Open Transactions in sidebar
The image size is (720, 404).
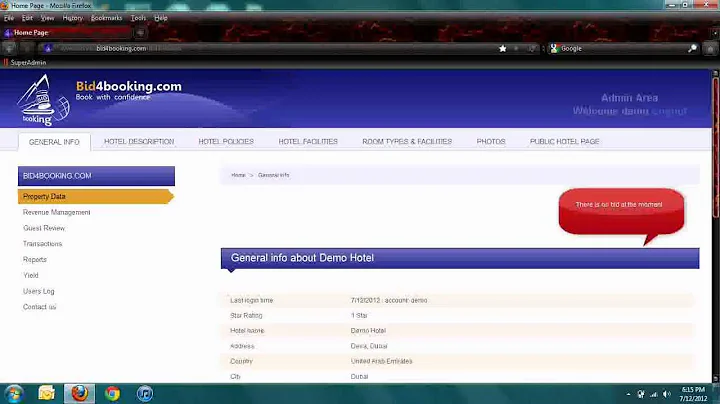[42, 244]
